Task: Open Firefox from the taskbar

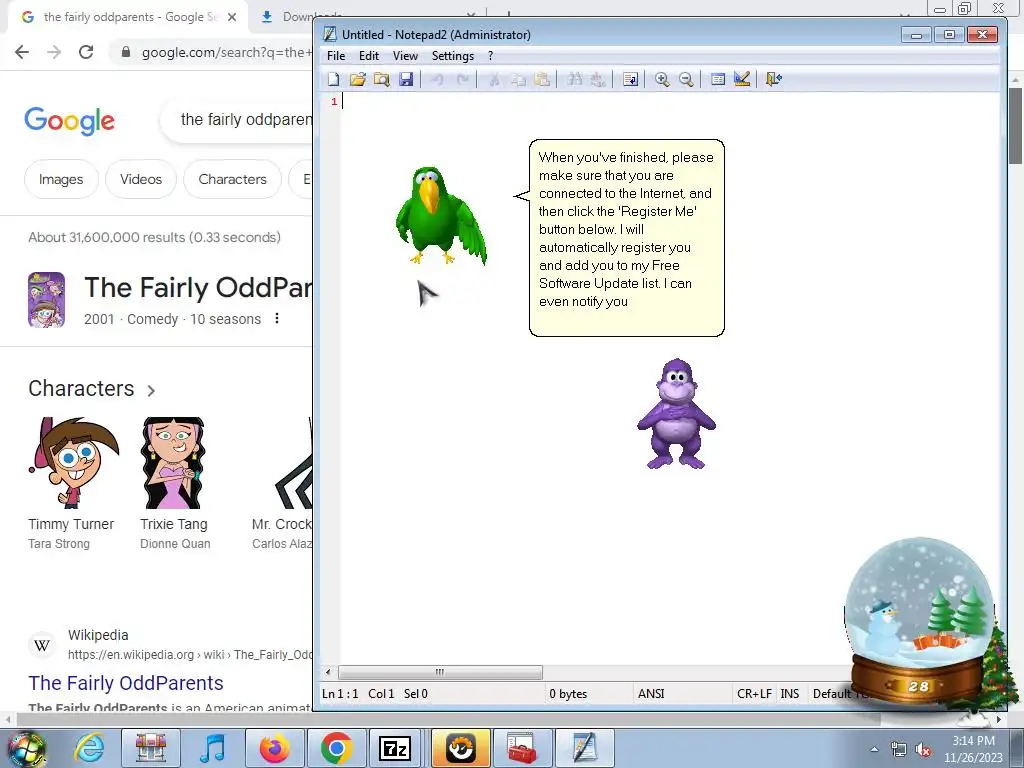Action: 274,748
